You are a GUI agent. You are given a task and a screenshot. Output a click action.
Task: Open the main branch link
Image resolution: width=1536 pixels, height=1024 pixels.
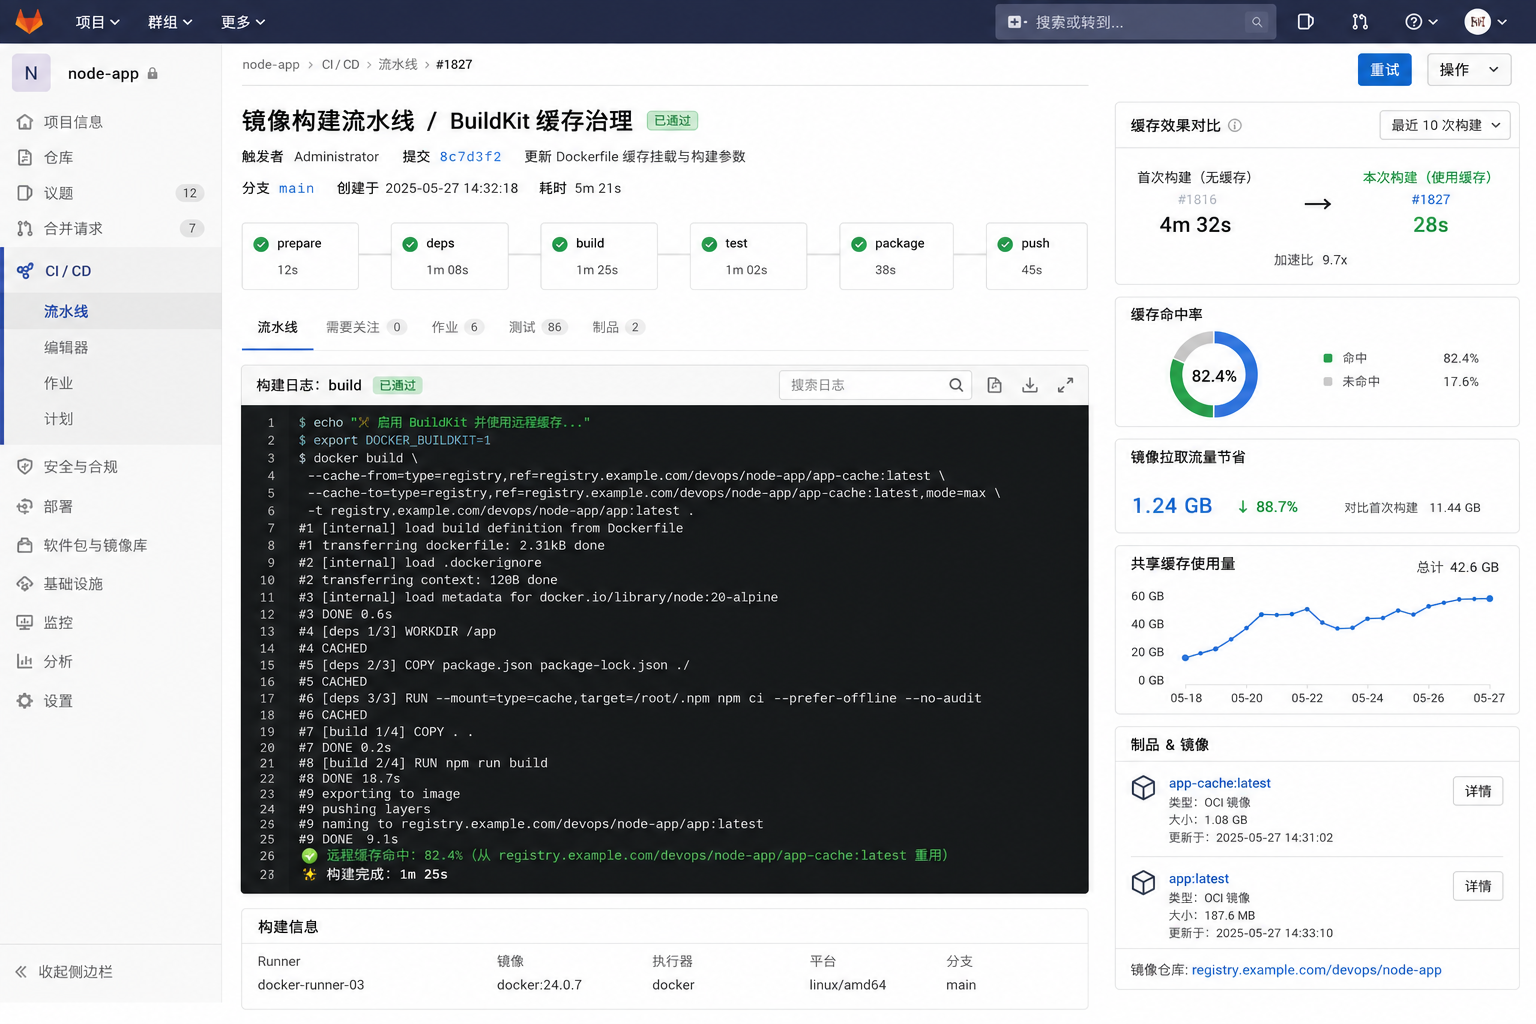coord(296,188)
